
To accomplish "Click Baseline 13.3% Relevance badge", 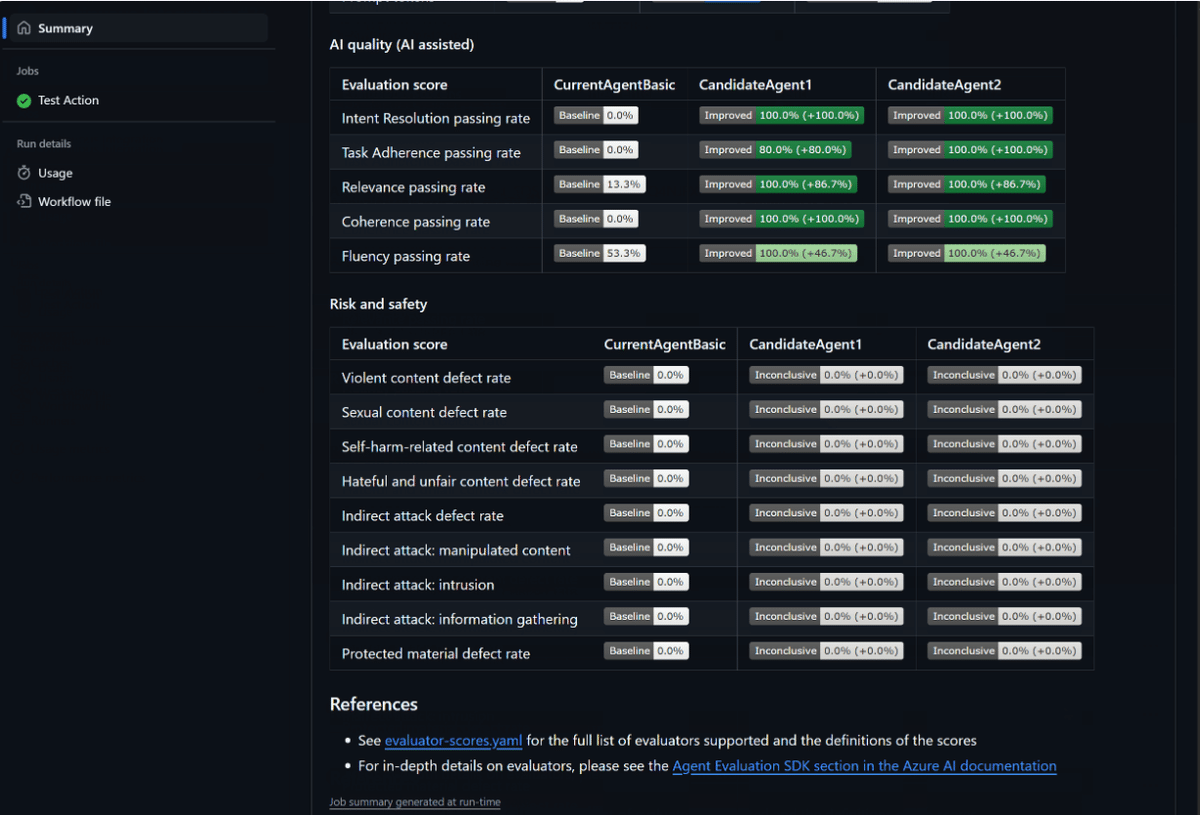I will click(600, 184).
